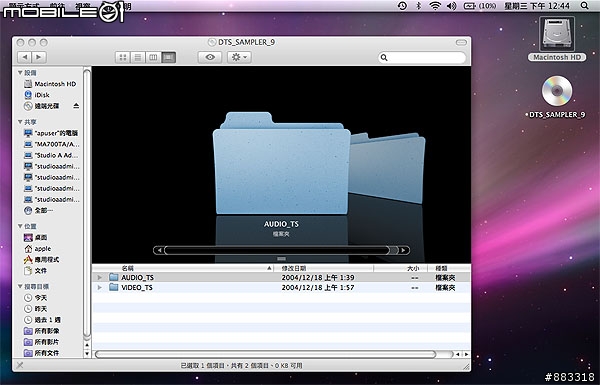This screenshot has height=385, width=600.
Task: Open the Action gear dropdown menu
Action: point(239,57)
